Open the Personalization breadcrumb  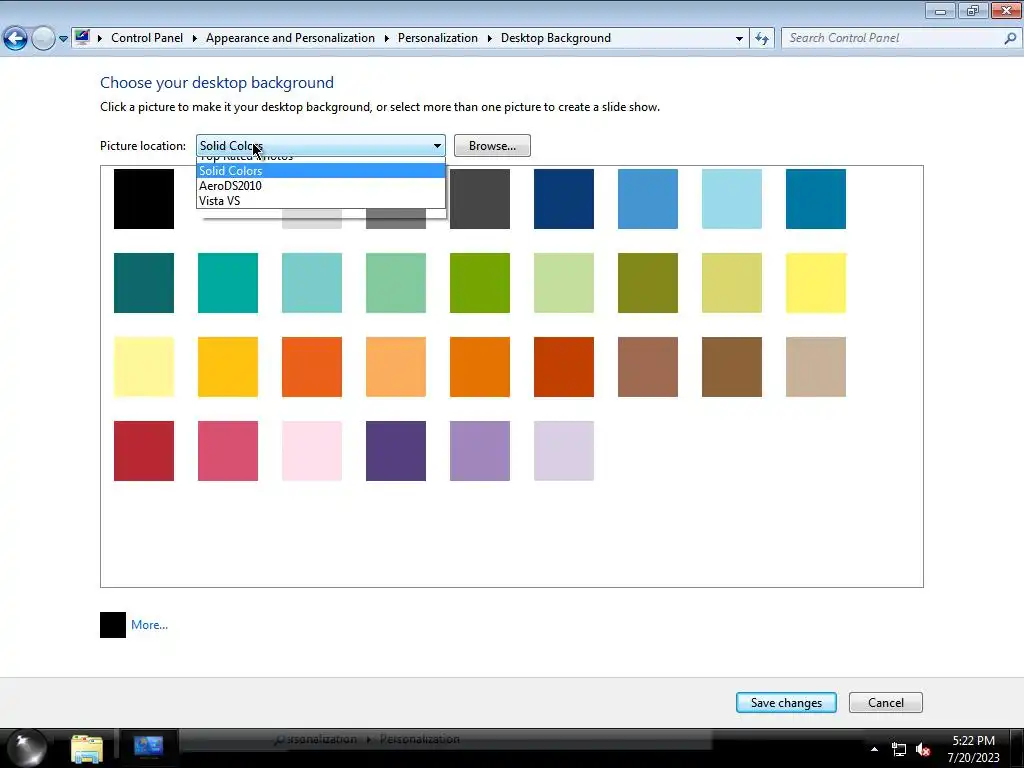pos(438,38)
